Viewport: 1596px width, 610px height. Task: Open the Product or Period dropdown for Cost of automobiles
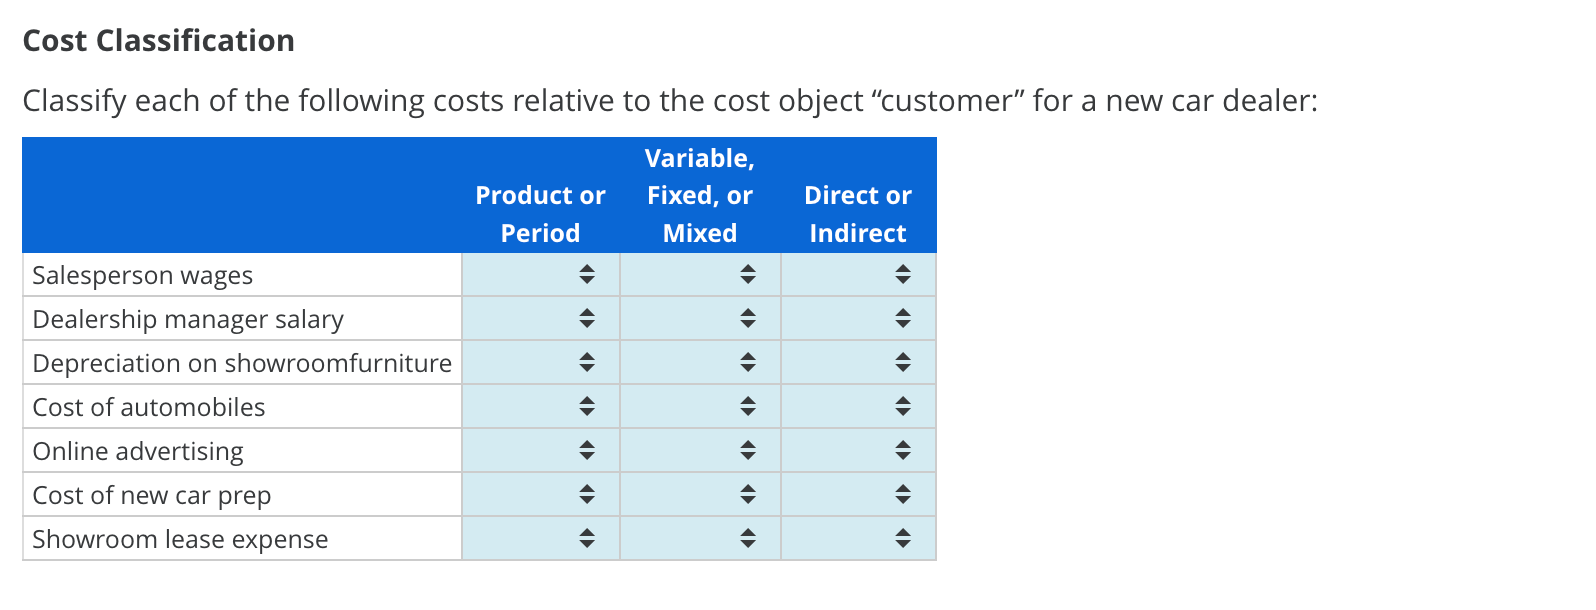[586, 406]
